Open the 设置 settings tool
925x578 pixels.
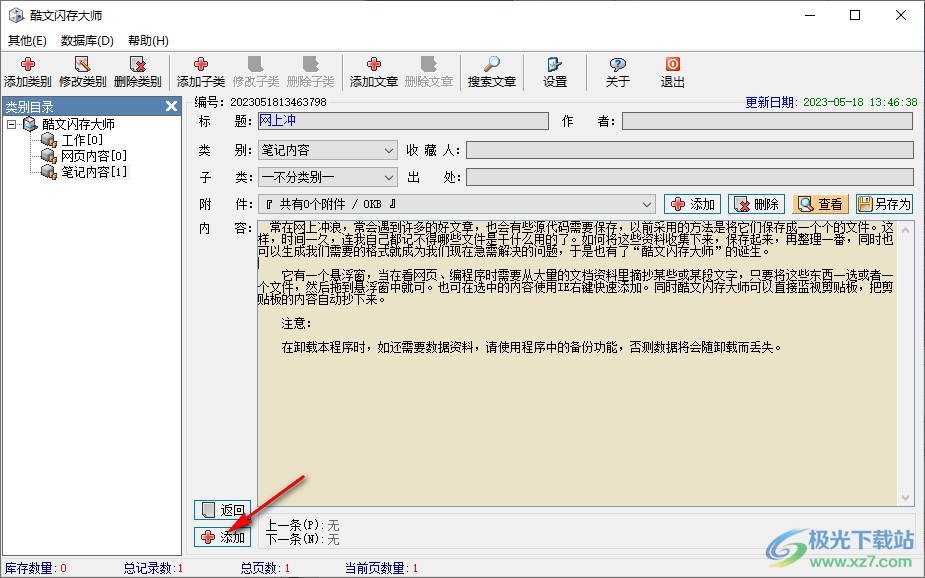coord(555,72)
